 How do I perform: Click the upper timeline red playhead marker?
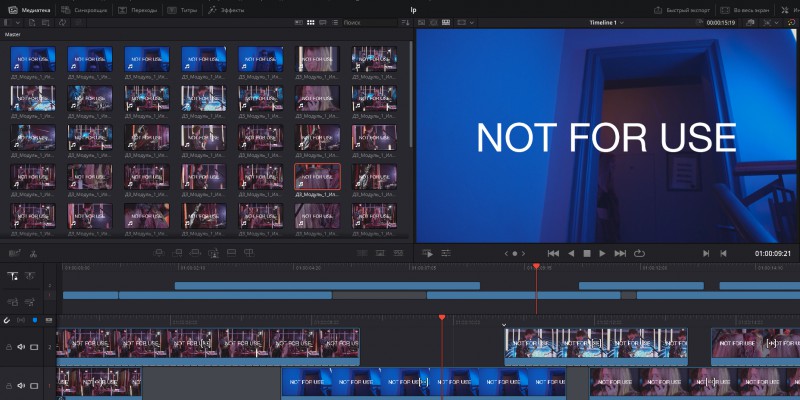[536, 266]
